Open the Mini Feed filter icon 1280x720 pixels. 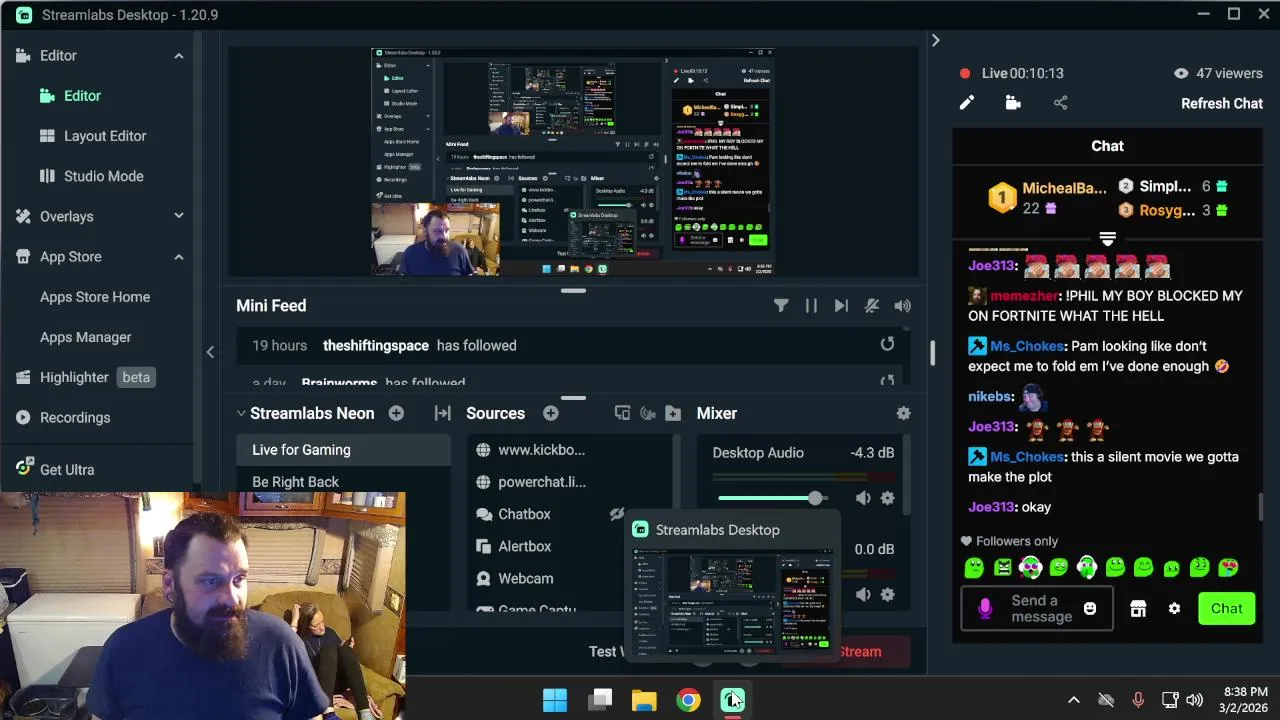tap(781, 306)
